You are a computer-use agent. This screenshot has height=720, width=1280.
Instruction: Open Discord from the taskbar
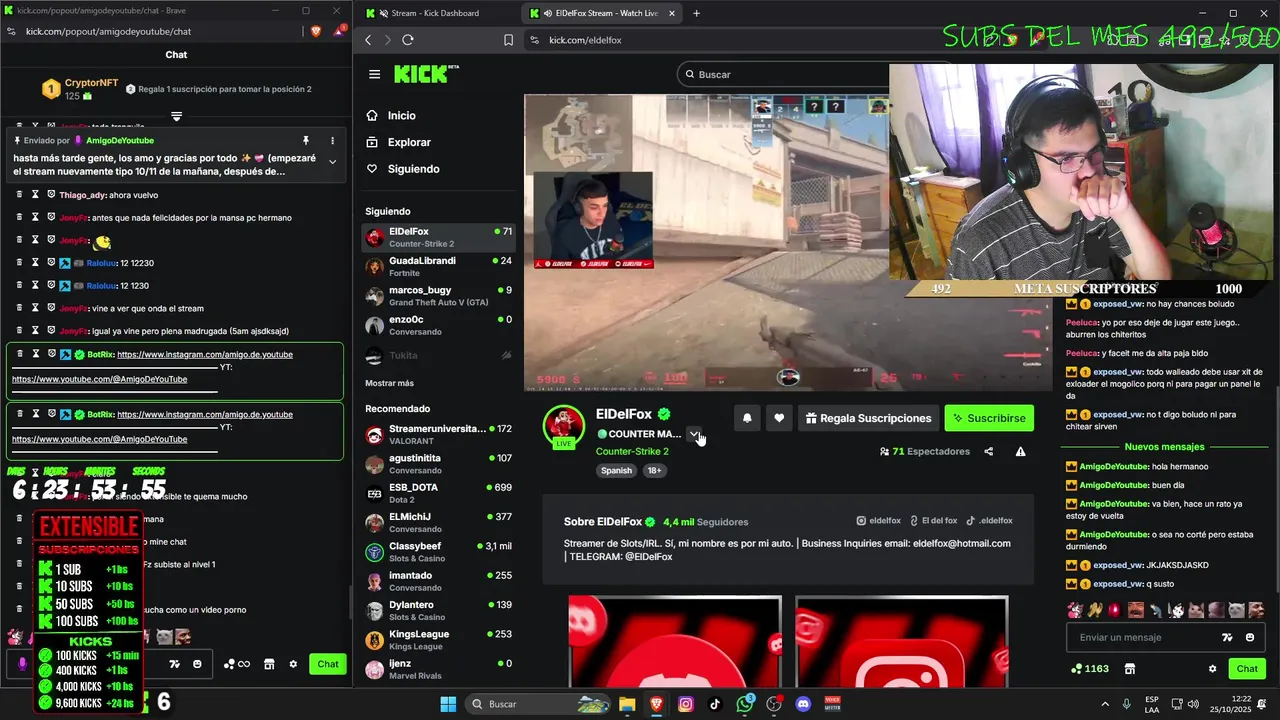click(803, 704)
